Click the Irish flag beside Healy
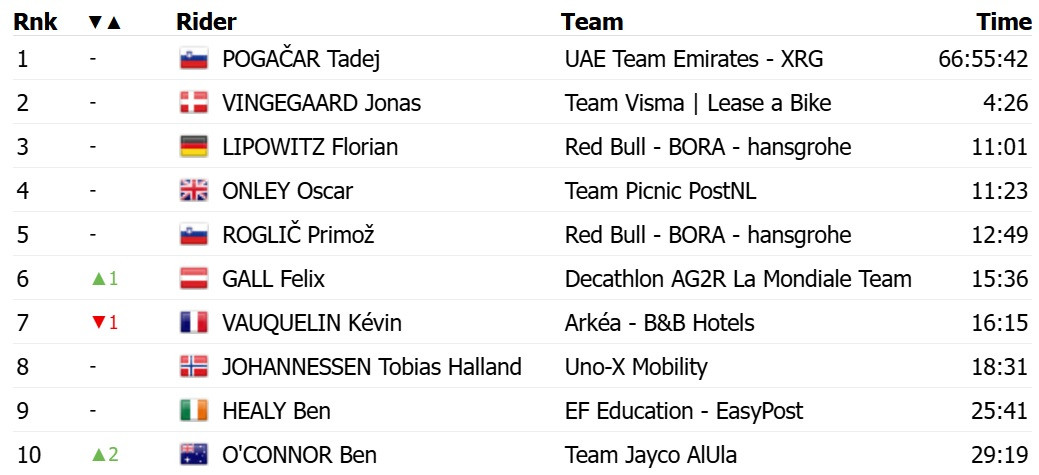This screenshot has height=475, width=1039. (193, 411)
